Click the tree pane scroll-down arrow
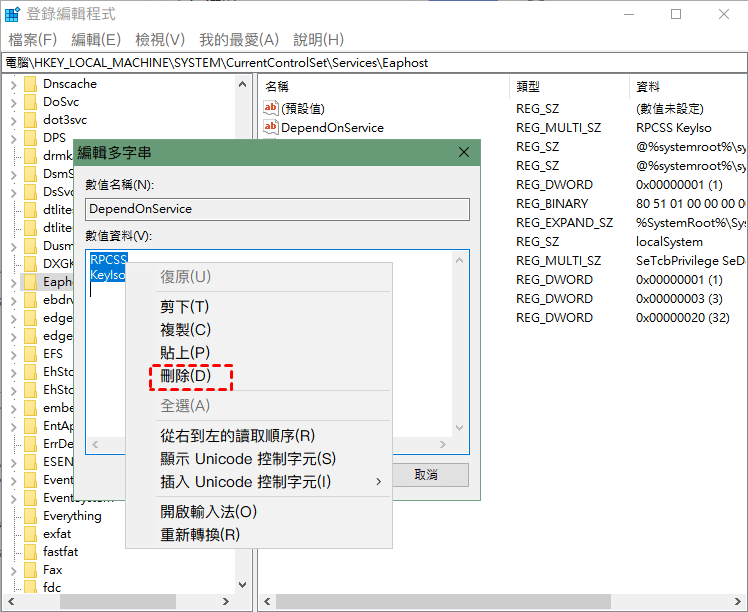This screenshot has height=612, width=748. (x=242, y=585)
